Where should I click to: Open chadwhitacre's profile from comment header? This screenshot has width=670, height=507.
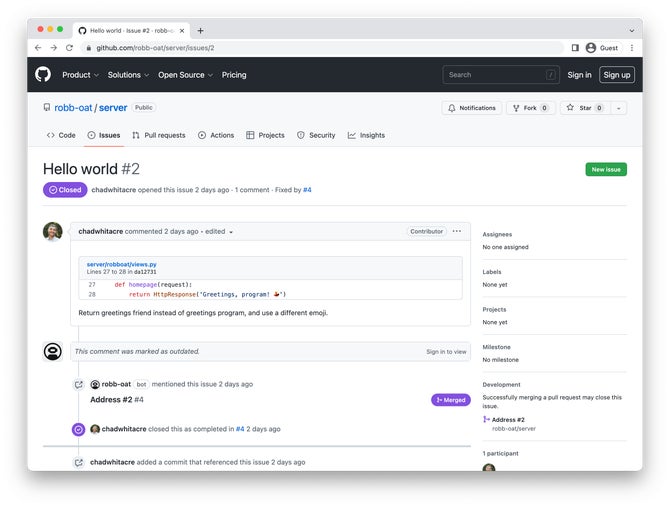tap(100, 231)
